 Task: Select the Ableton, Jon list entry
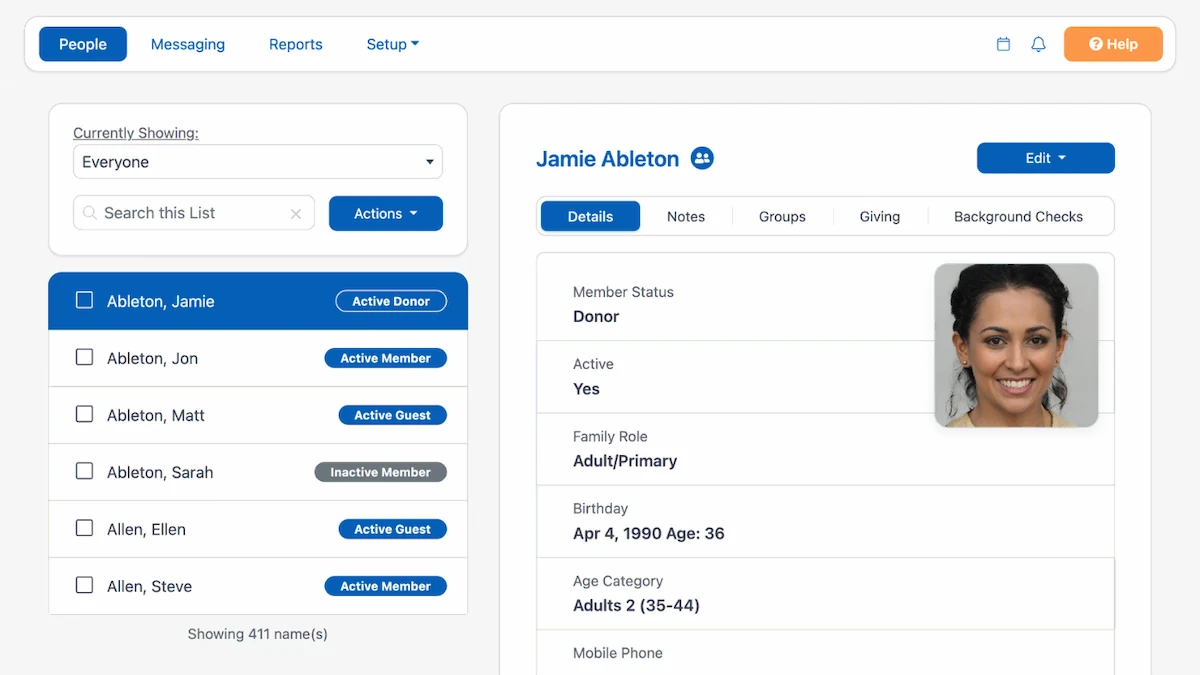(258, 358)
